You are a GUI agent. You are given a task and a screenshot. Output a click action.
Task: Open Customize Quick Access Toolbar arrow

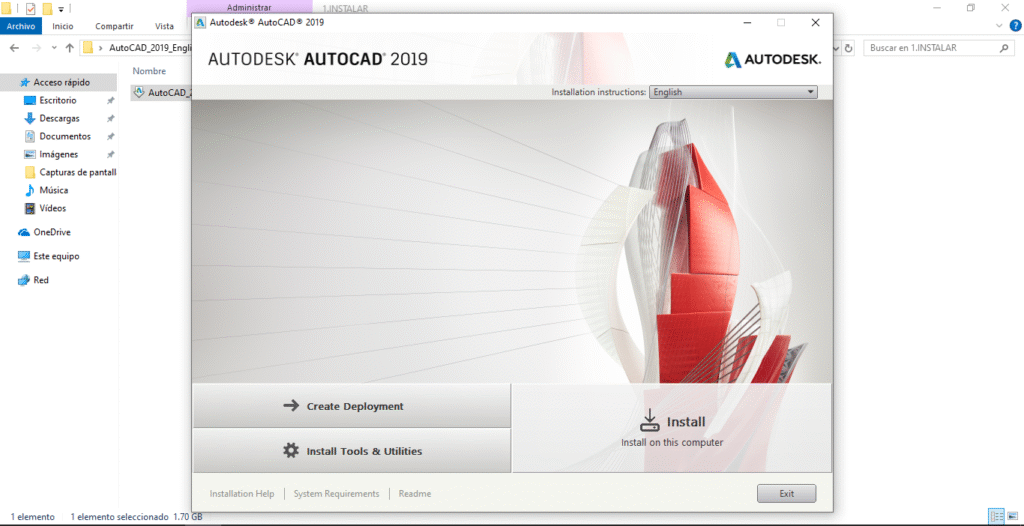[61, 9]
